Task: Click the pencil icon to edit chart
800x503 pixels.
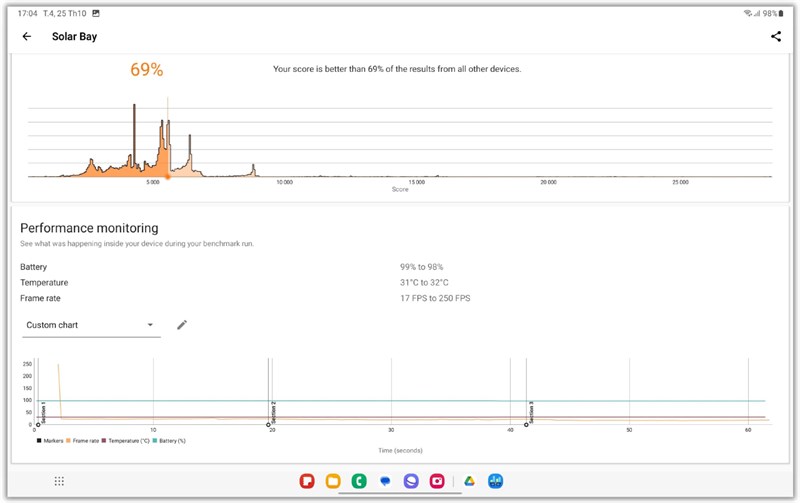Action: pos(182,325)
